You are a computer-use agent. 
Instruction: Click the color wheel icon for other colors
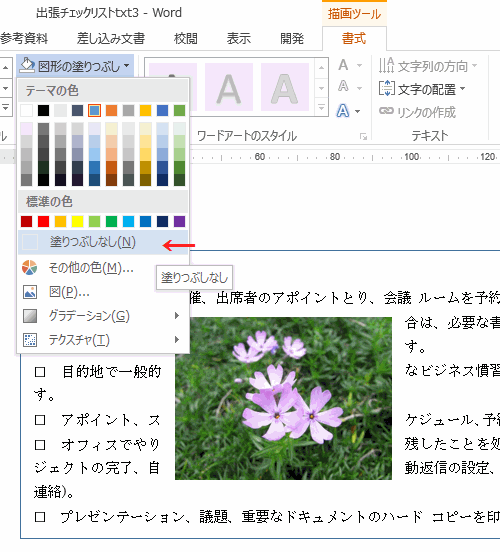(x=30, y=268)
